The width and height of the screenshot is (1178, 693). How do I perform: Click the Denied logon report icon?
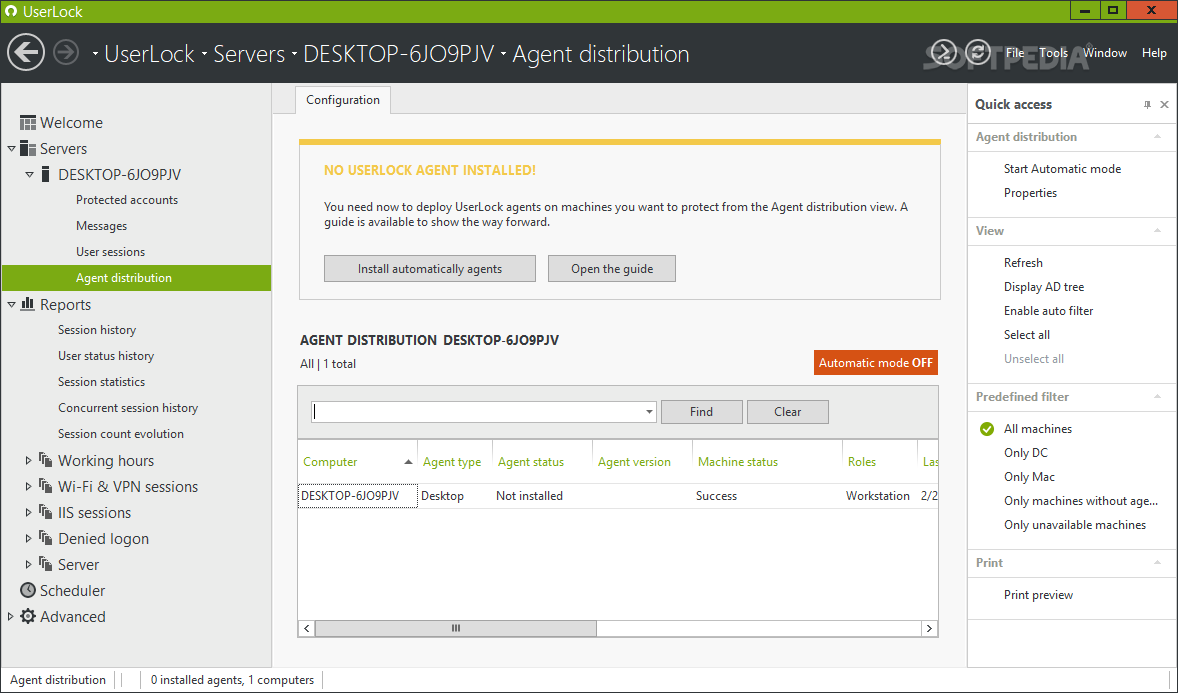point(46,538)
